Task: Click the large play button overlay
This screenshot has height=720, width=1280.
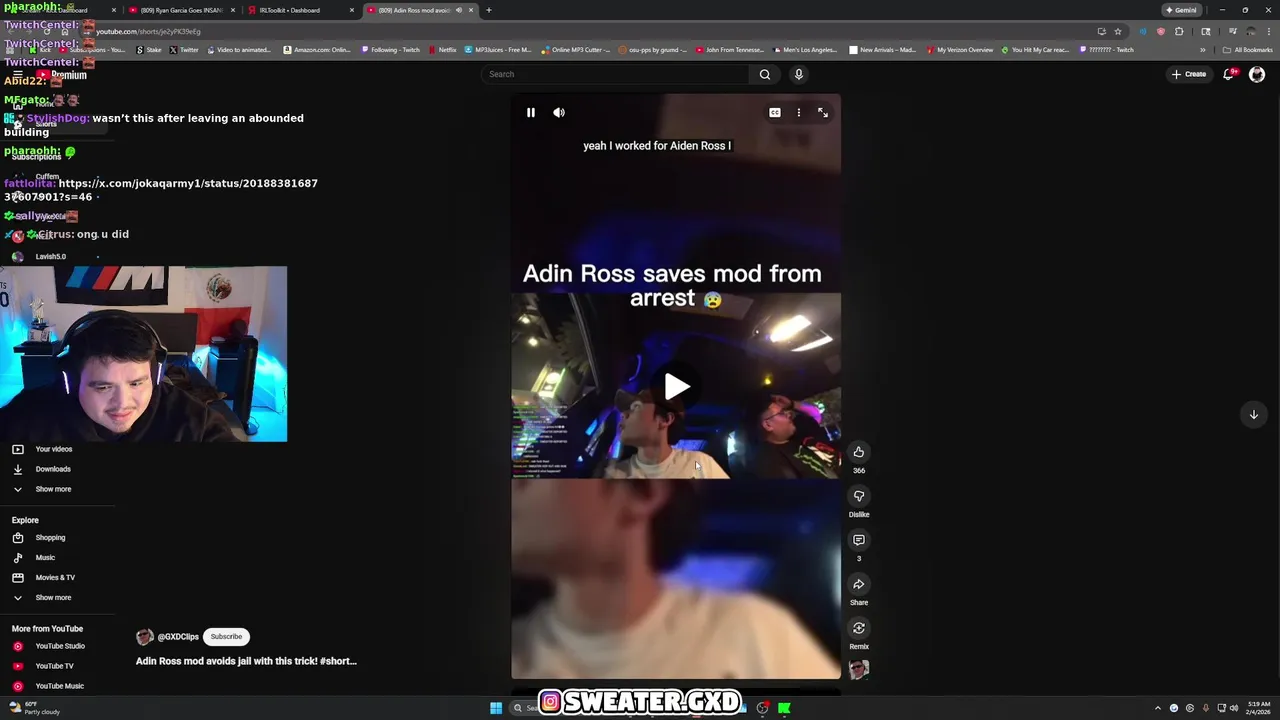Action: point(677,387)
